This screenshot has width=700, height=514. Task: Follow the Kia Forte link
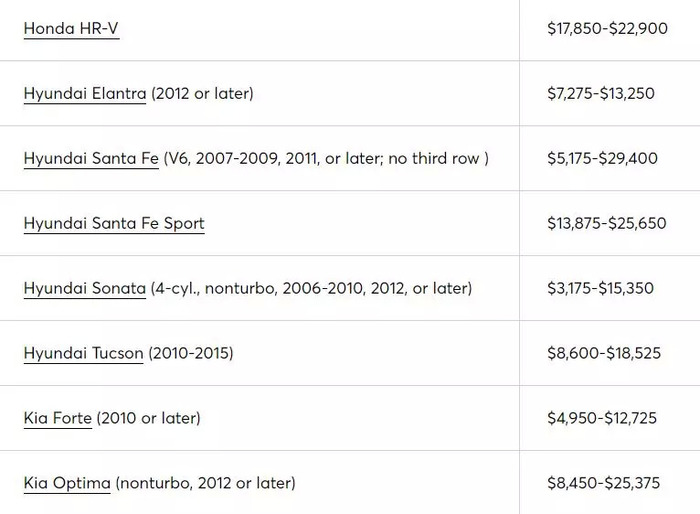pos(58,418)
